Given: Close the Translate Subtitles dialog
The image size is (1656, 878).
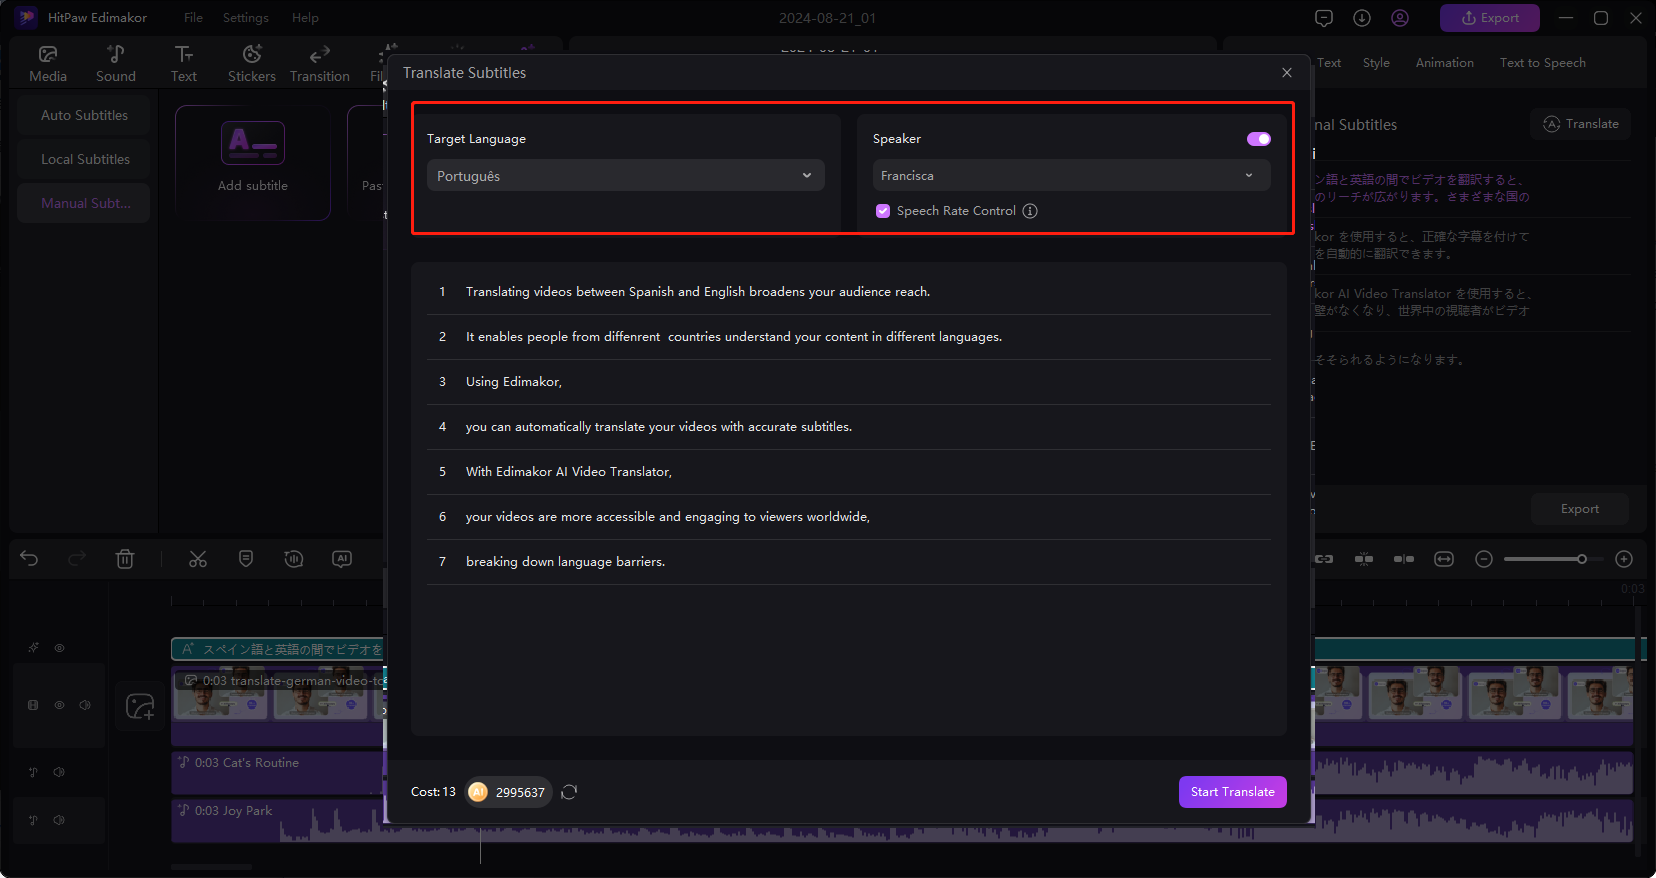Looking at the screenshot, I should coord(1287,73).
